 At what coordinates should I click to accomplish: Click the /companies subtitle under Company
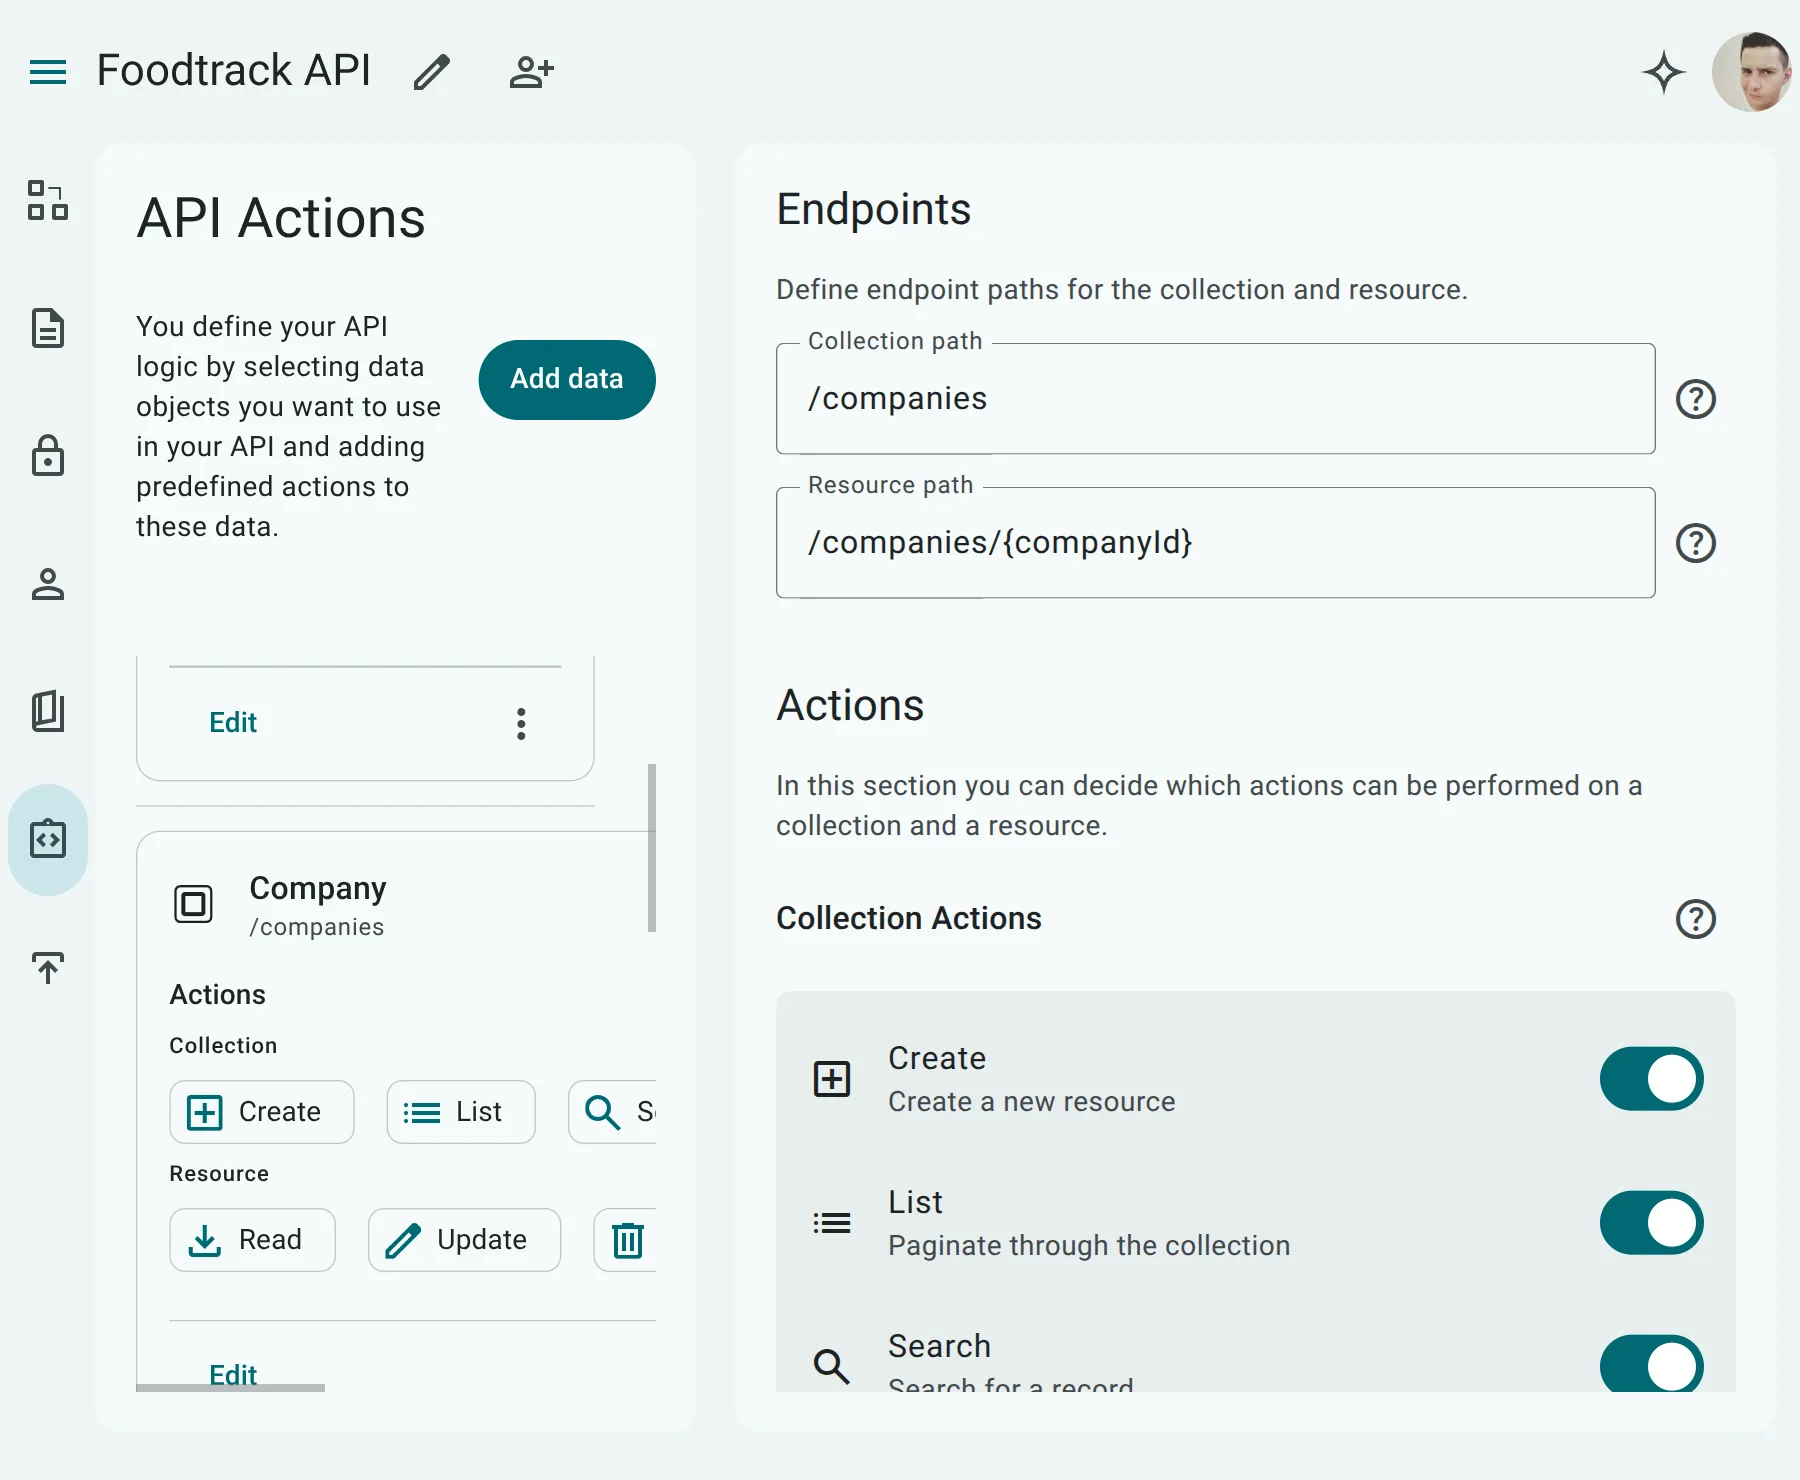[x=317, y=927]
